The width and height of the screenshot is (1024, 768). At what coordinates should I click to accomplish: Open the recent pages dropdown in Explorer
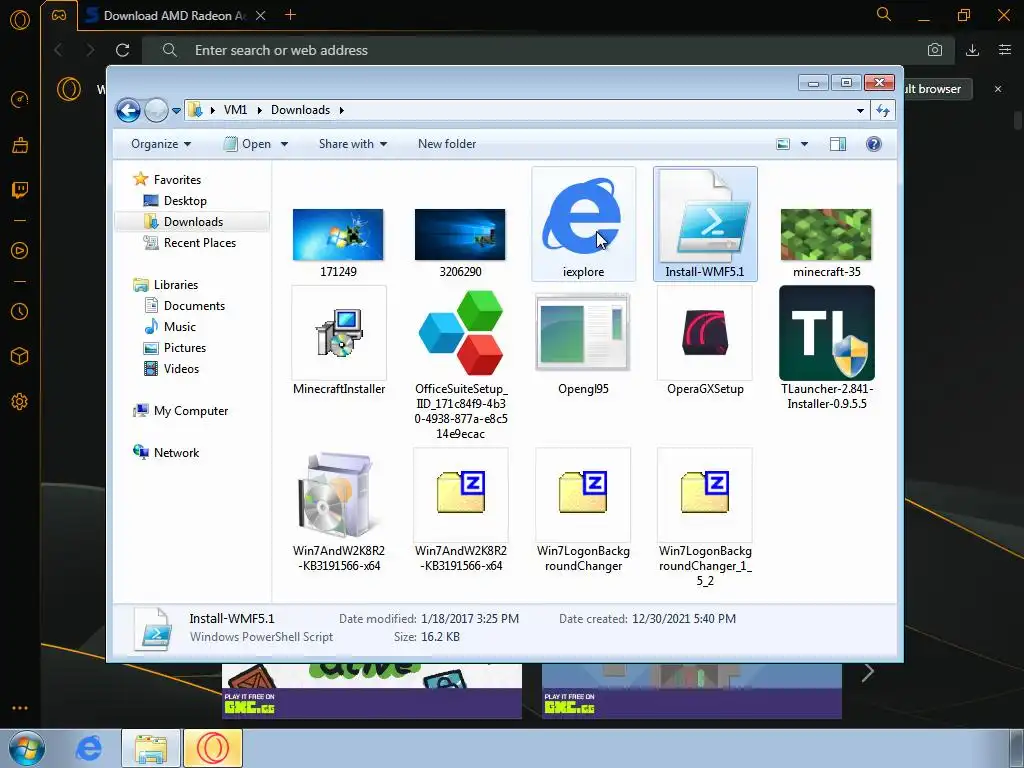click(x=176, y=111)
